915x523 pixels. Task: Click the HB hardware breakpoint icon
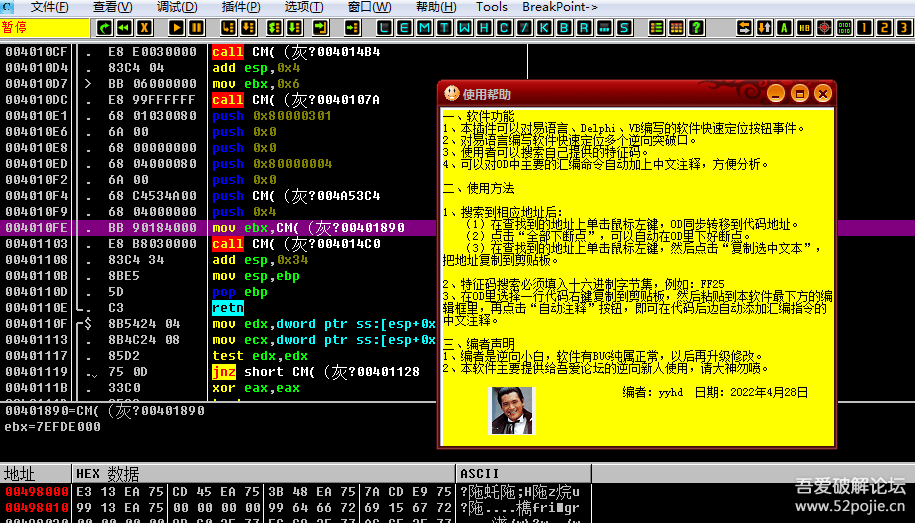point(804,27)
